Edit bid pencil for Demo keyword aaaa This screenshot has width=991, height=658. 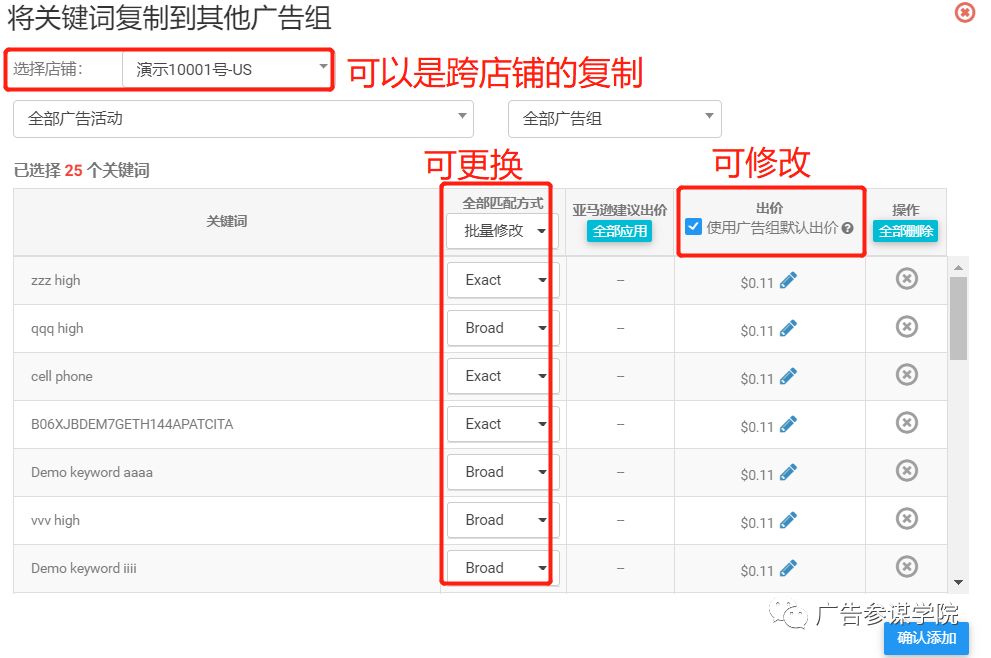788,472
